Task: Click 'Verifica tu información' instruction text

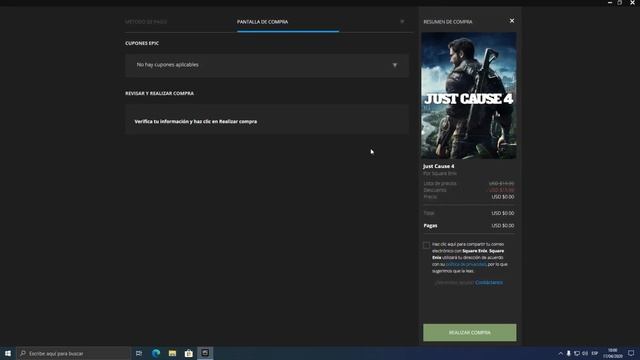Action: coord(196,122)
